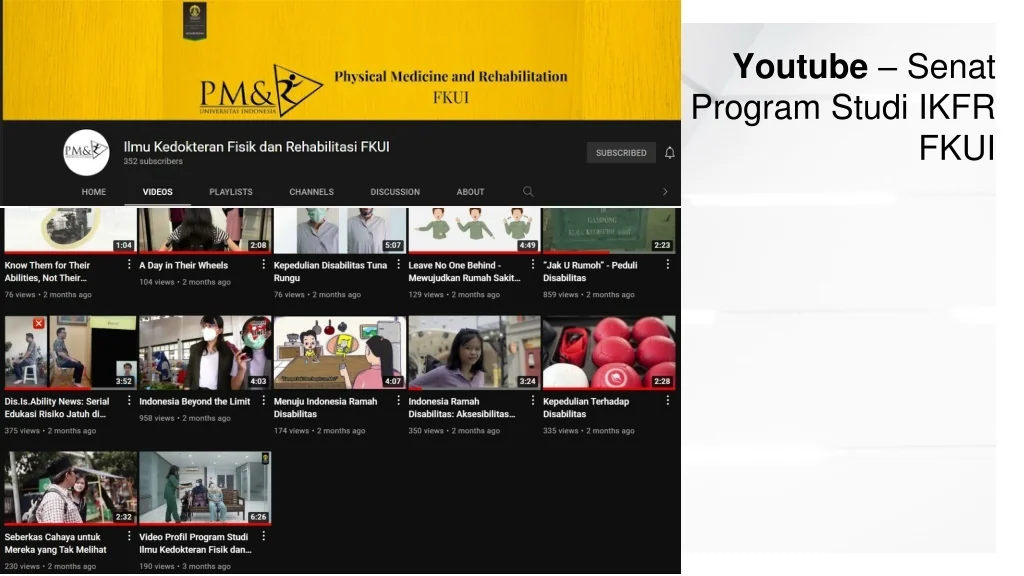The image size is (1024, 576).
Task: Play the 3:52 Dis.Is.Ability News thumbnail
Action: tap(71, 353)
